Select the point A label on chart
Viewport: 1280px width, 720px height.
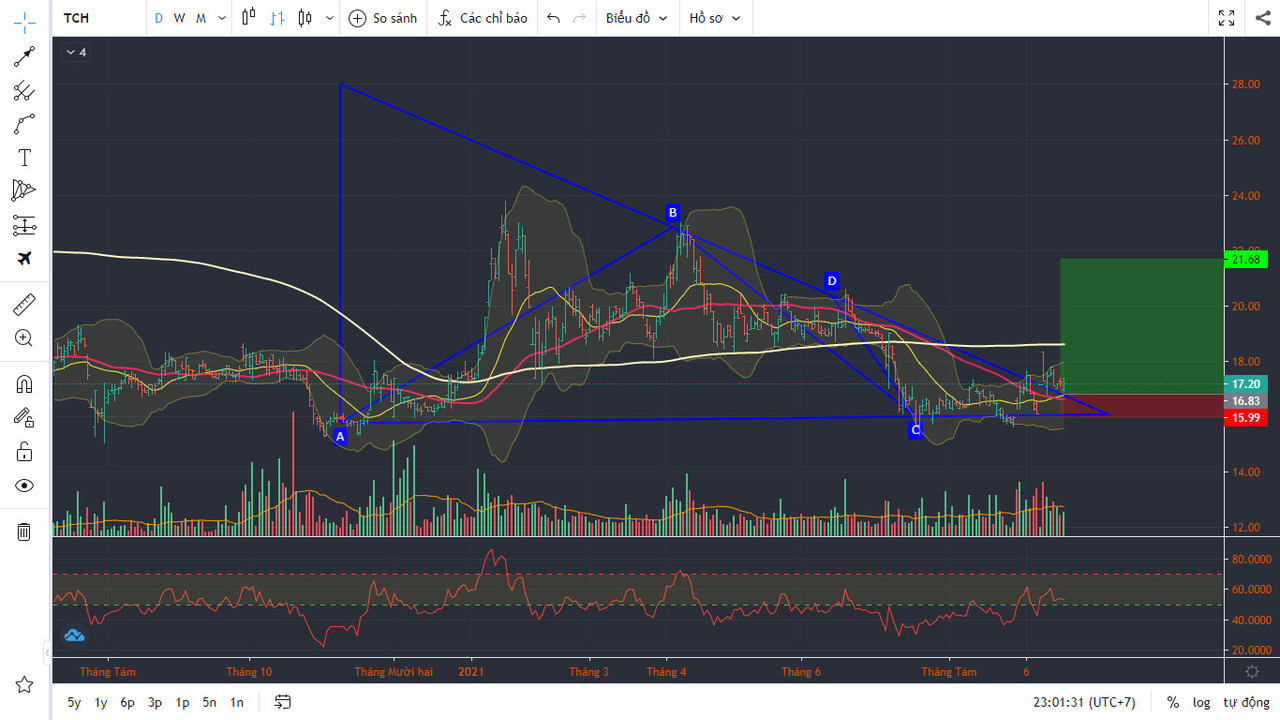pos(340,436)
